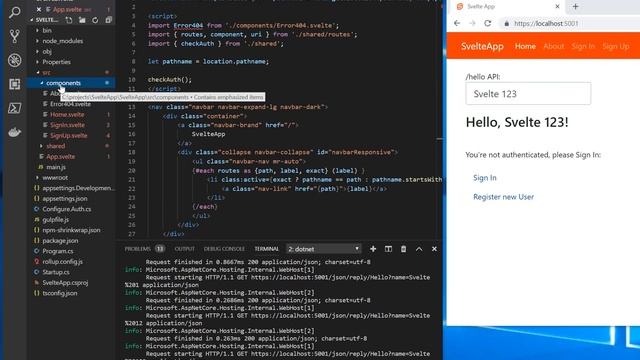
Task: Open a new browser tab
Action: point(576,7)
